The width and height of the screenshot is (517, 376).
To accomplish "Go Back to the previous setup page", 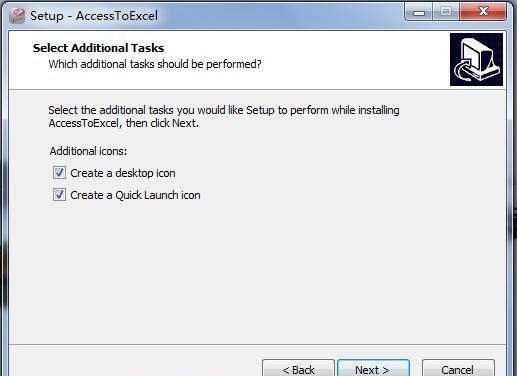I will pos(298,368).
